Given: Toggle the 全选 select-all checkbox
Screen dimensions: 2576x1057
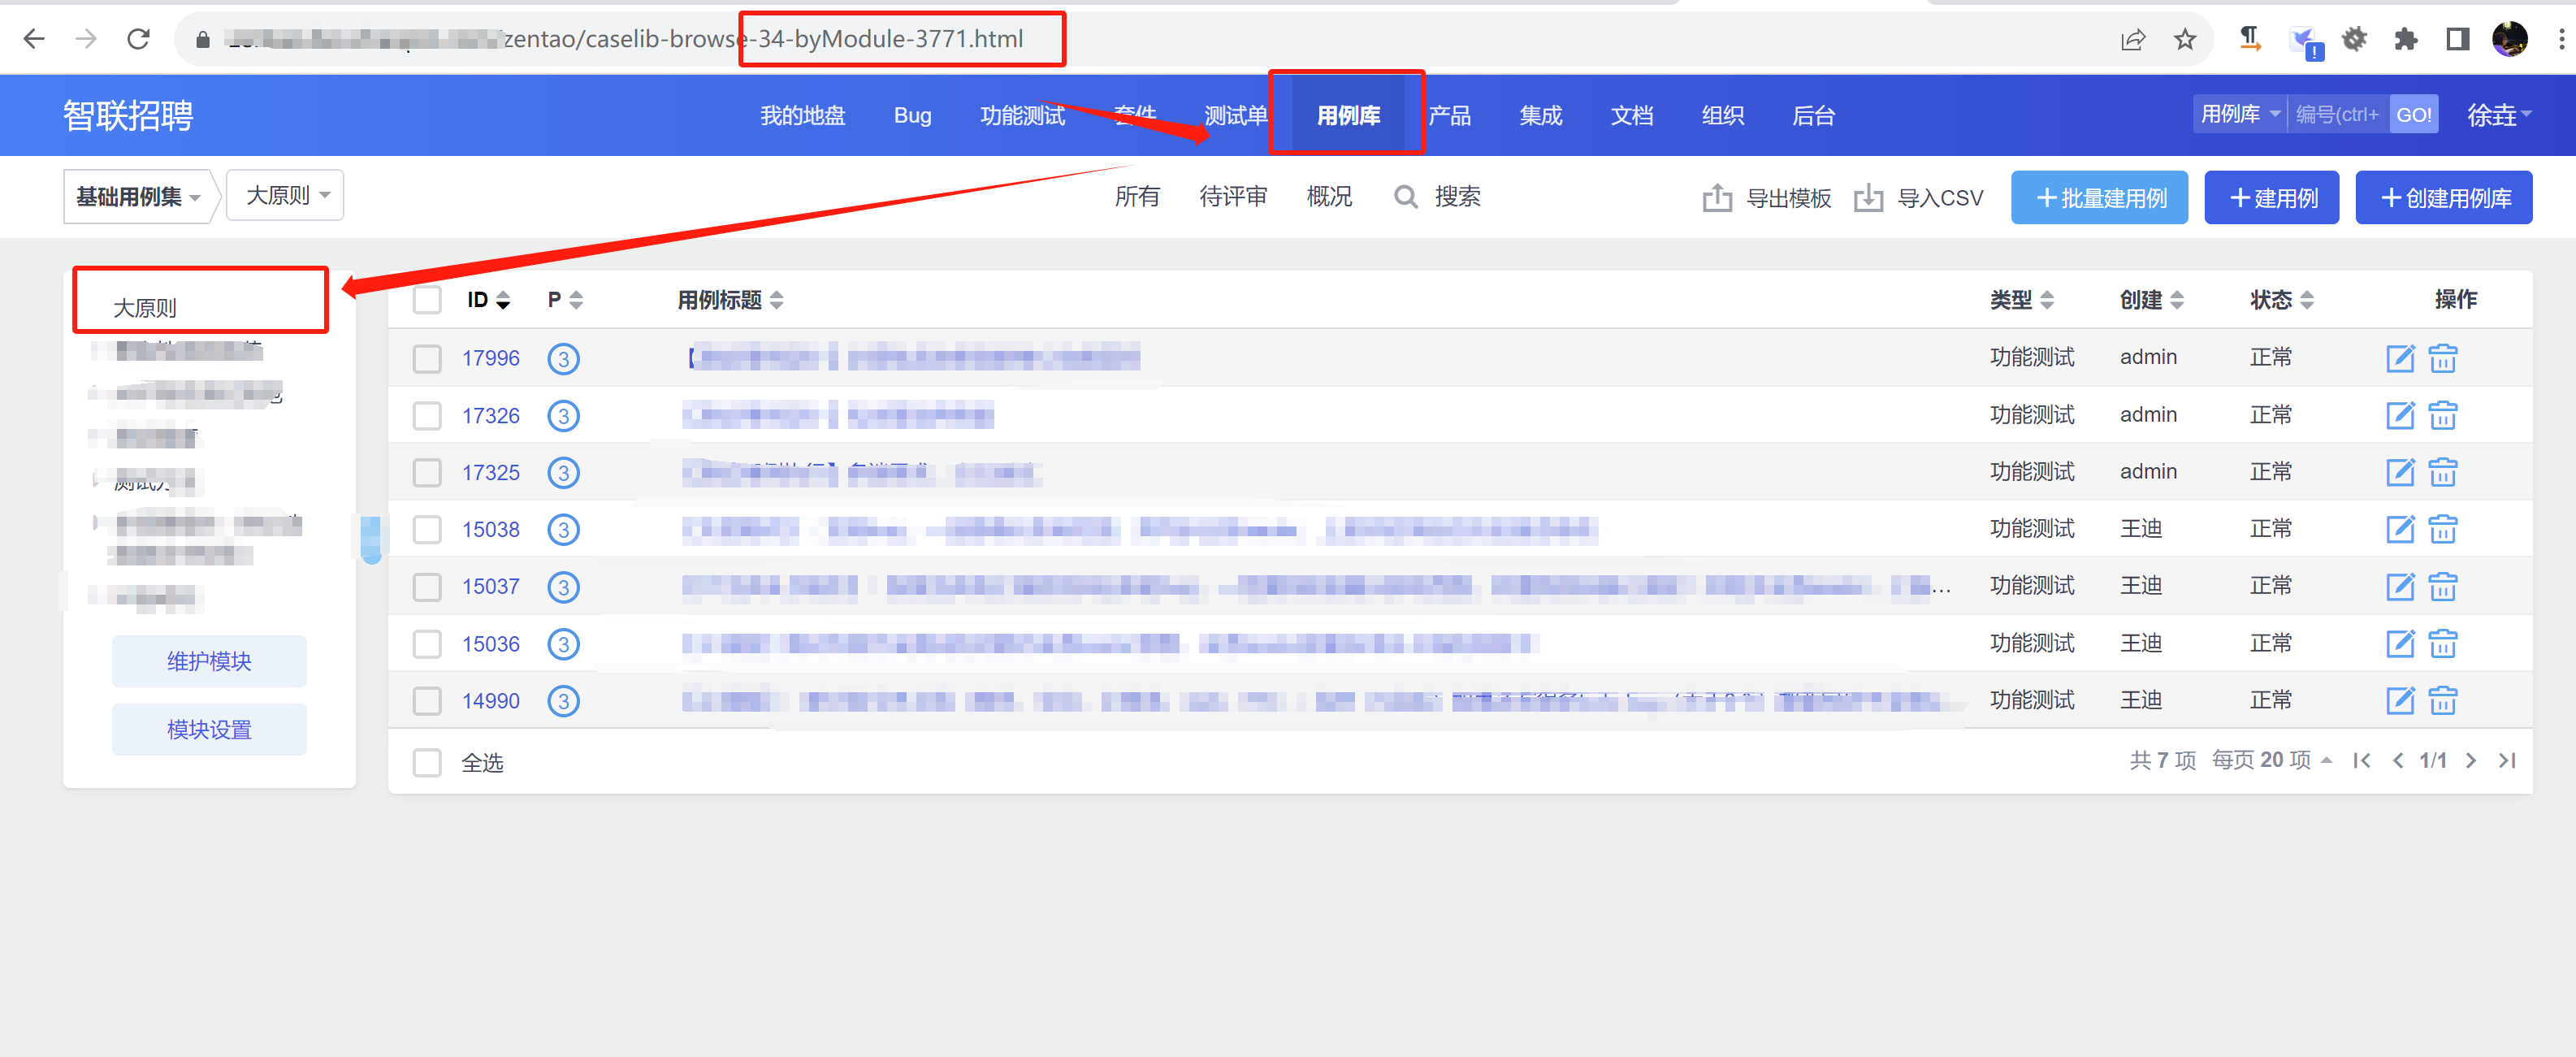Looking at the screenshot, I should [x=427, y=763].
